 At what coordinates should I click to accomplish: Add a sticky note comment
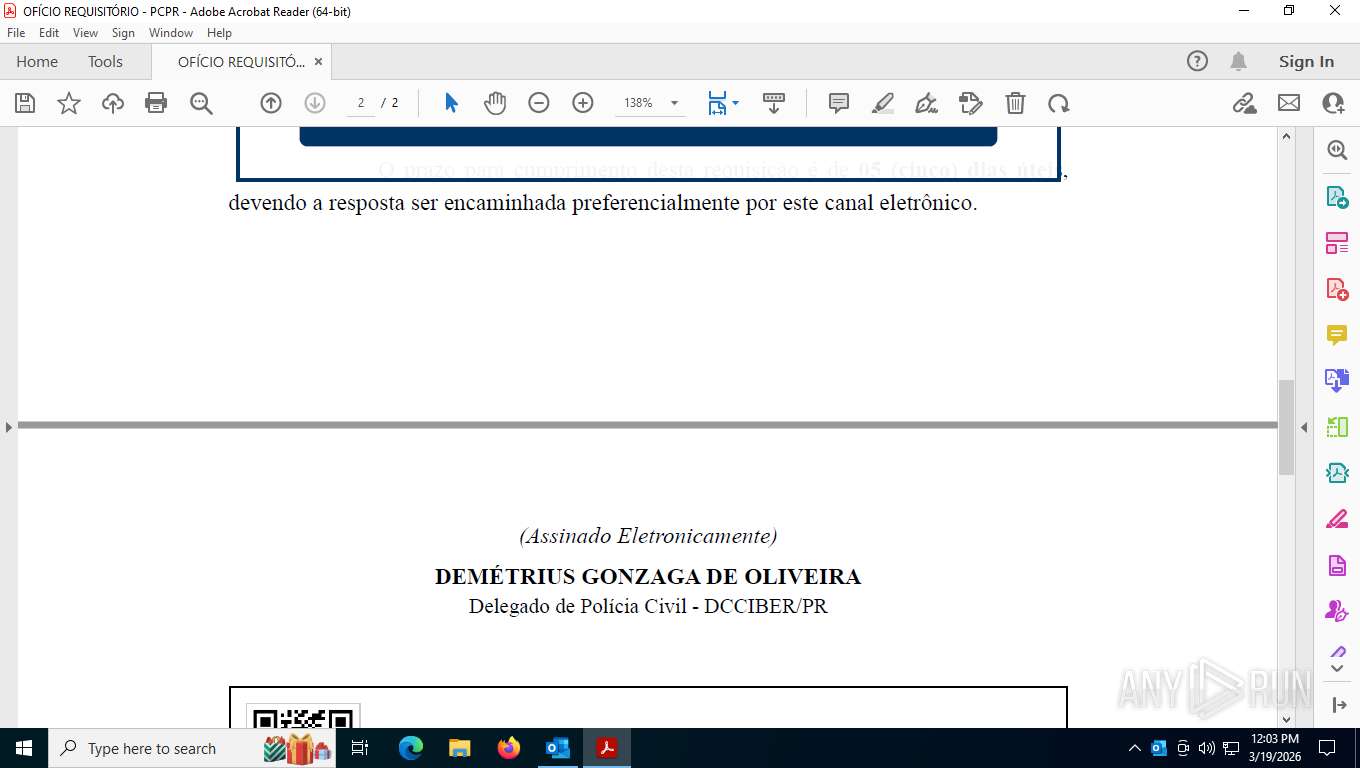point(839,103)
